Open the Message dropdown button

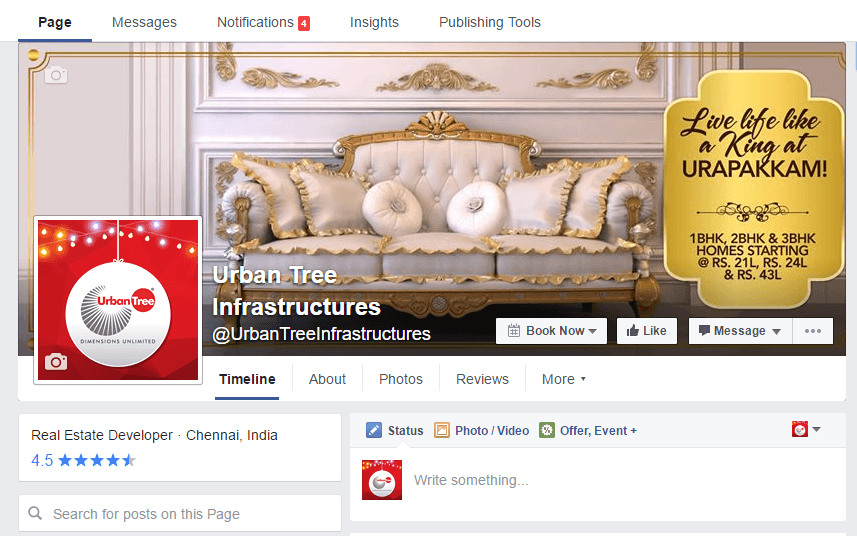740,331
